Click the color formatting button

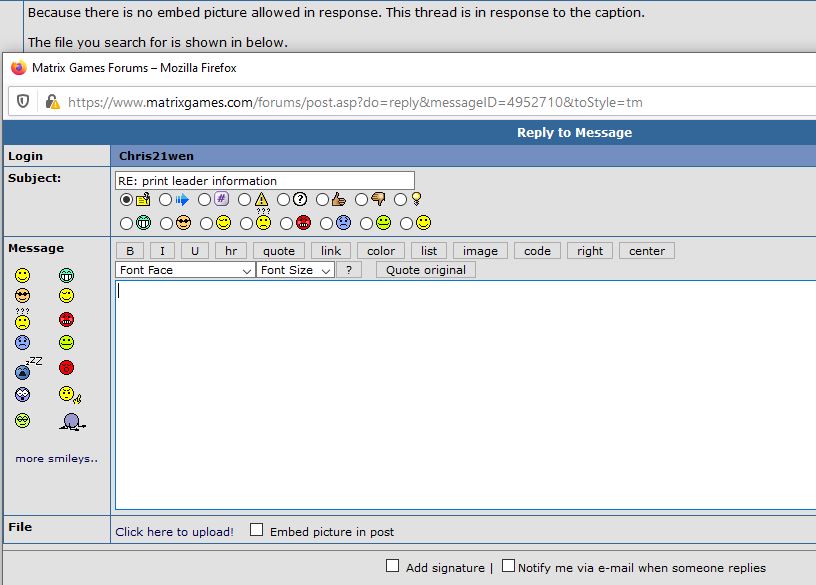[x=380, y=251]
